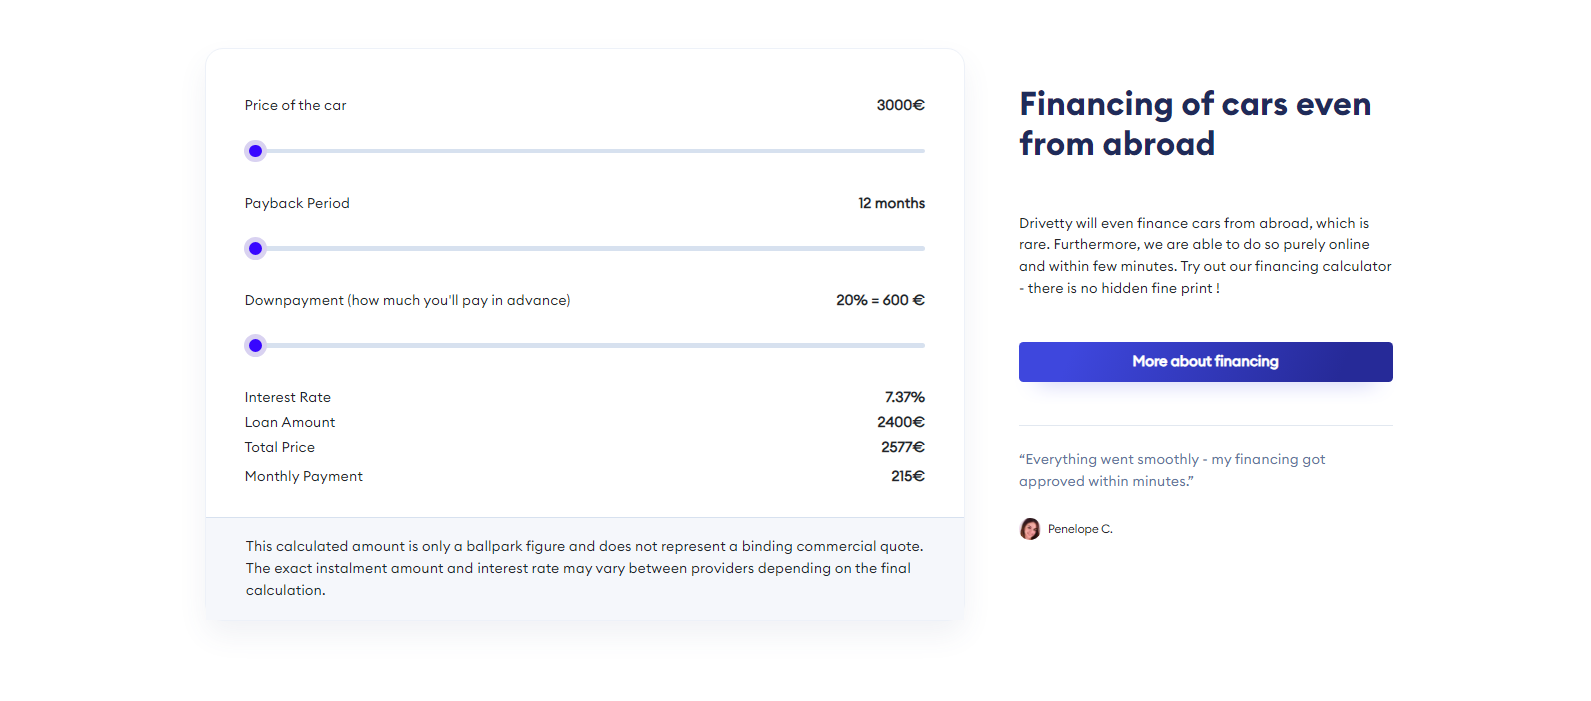The image size is (1591, 701).
Task: Click the testimonial quote about financing approval
Action: [1171, 470]
